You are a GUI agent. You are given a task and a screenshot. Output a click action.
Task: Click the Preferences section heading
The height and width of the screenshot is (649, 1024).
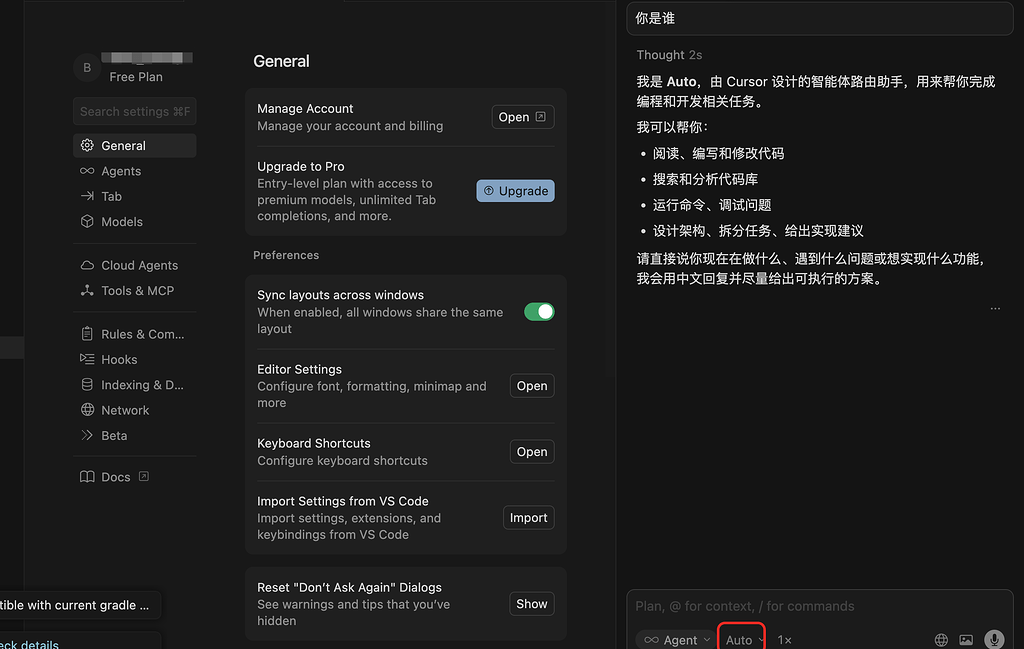tap(286, 255)
